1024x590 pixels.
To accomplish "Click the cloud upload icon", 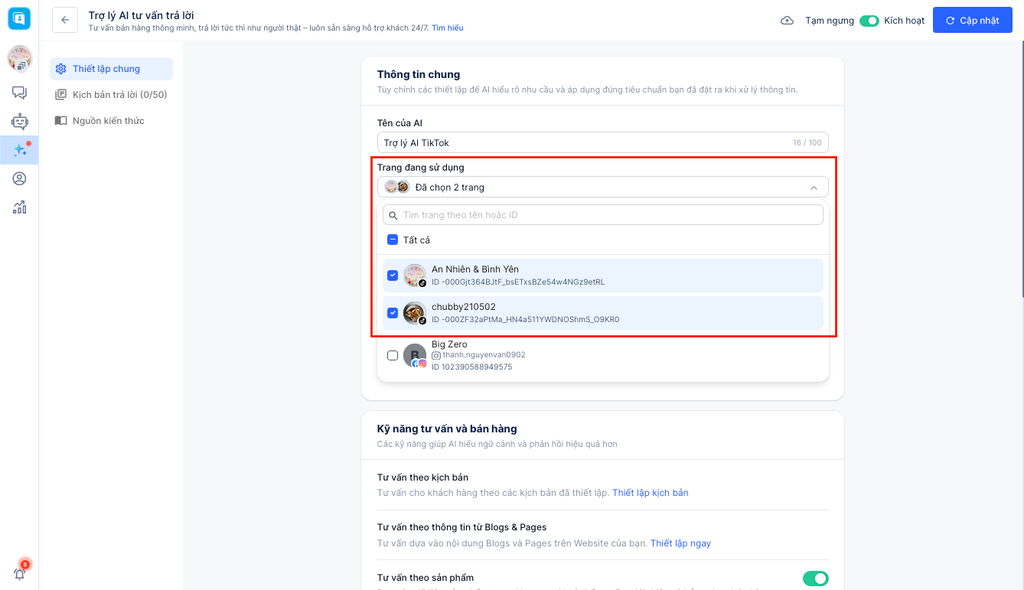I will tap(787, 21).
